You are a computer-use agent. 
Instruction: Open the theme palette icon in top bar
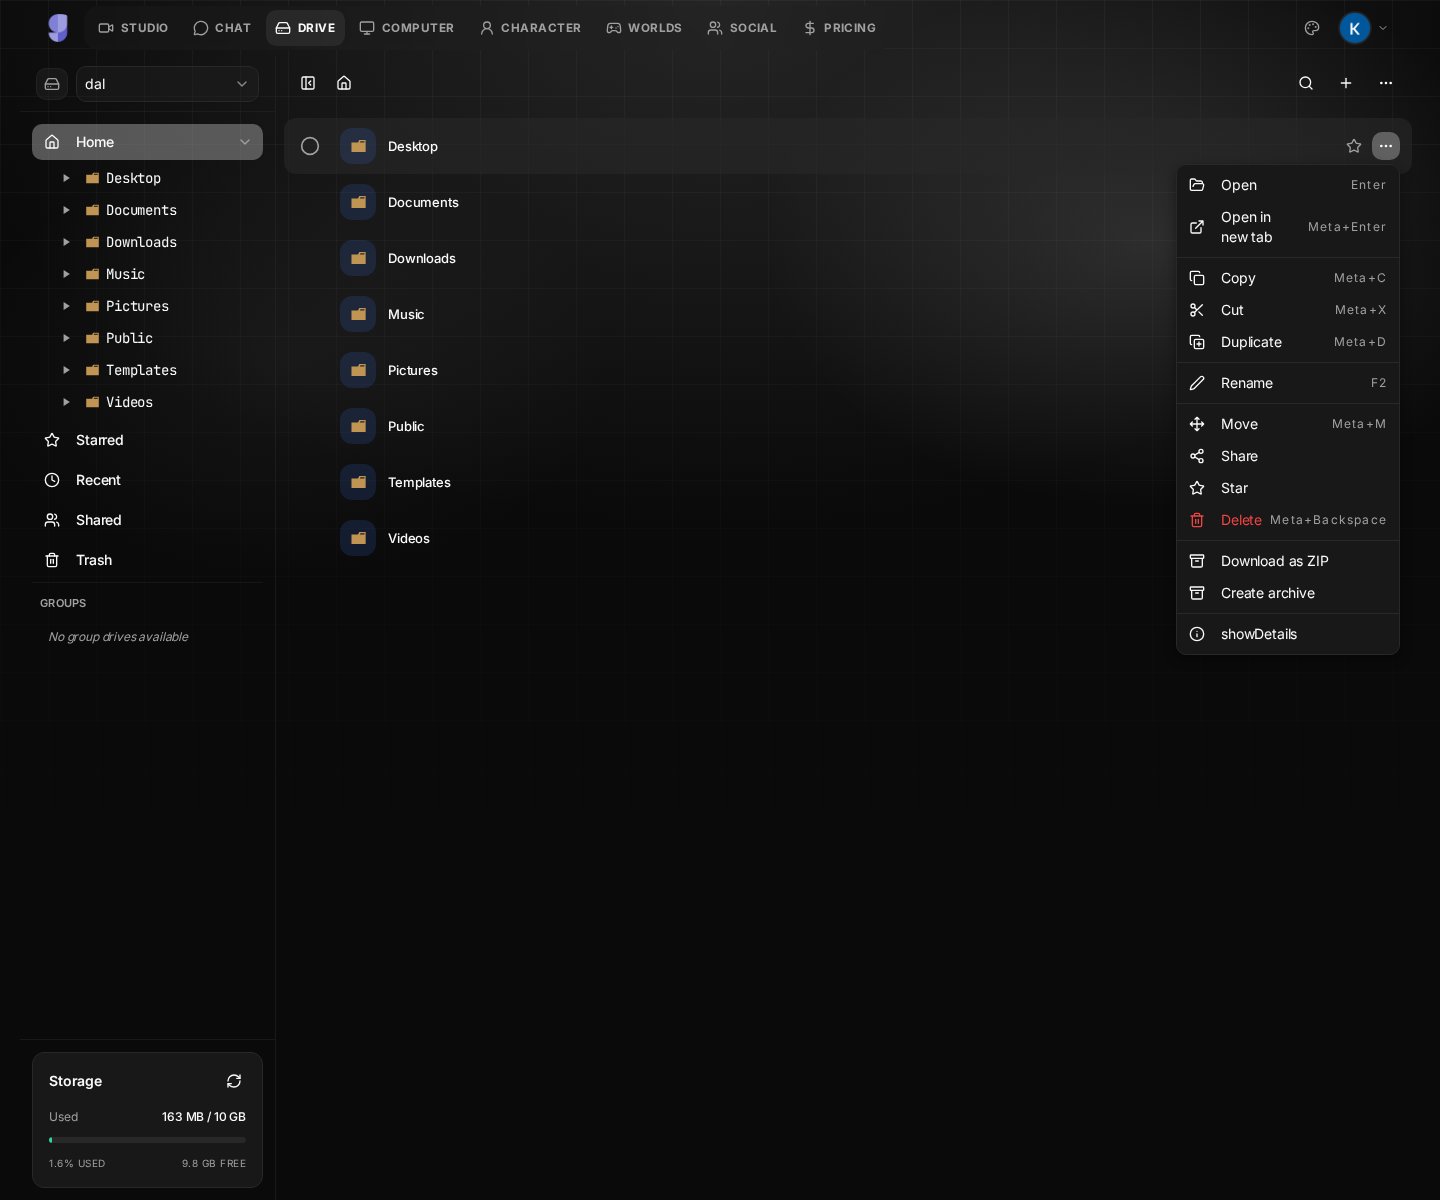coord(1312,28)
